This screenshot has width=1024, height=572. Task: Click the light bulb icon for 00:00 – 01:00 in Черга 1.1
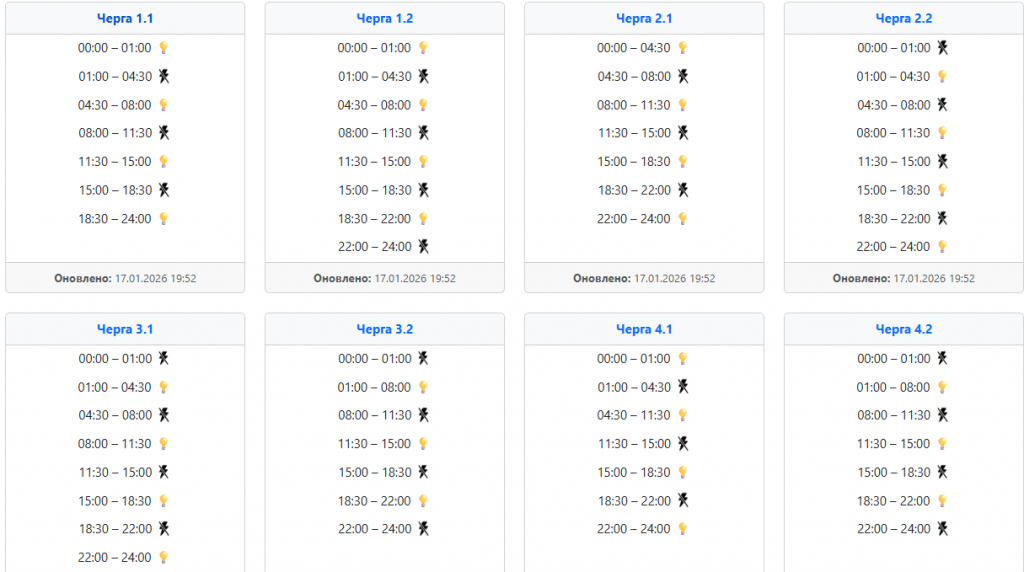164,48
